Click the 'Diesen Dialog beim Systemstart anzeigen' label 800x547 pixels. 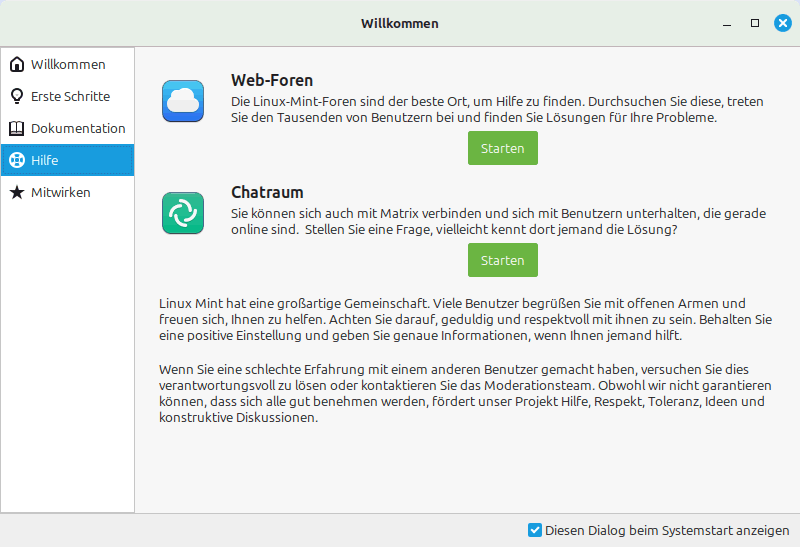(x=667, y=530)
